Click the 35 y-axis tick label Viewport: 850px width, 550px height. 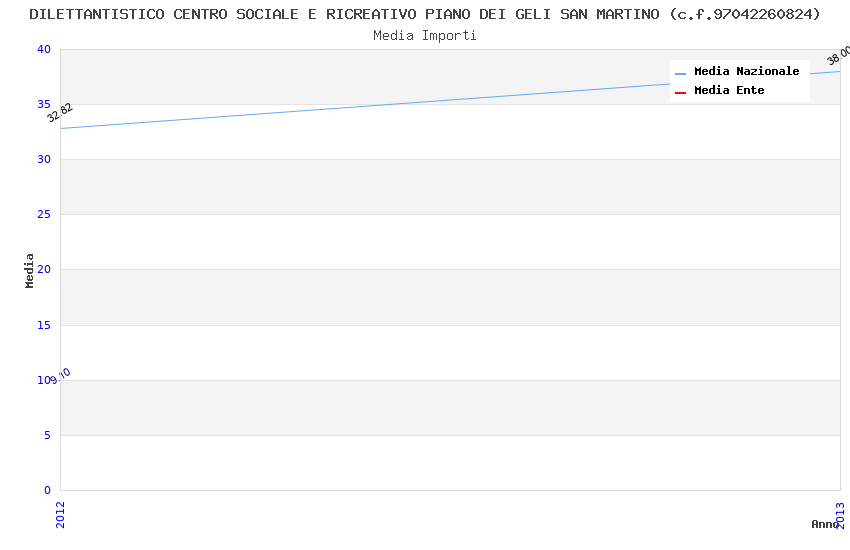(43, 105)
